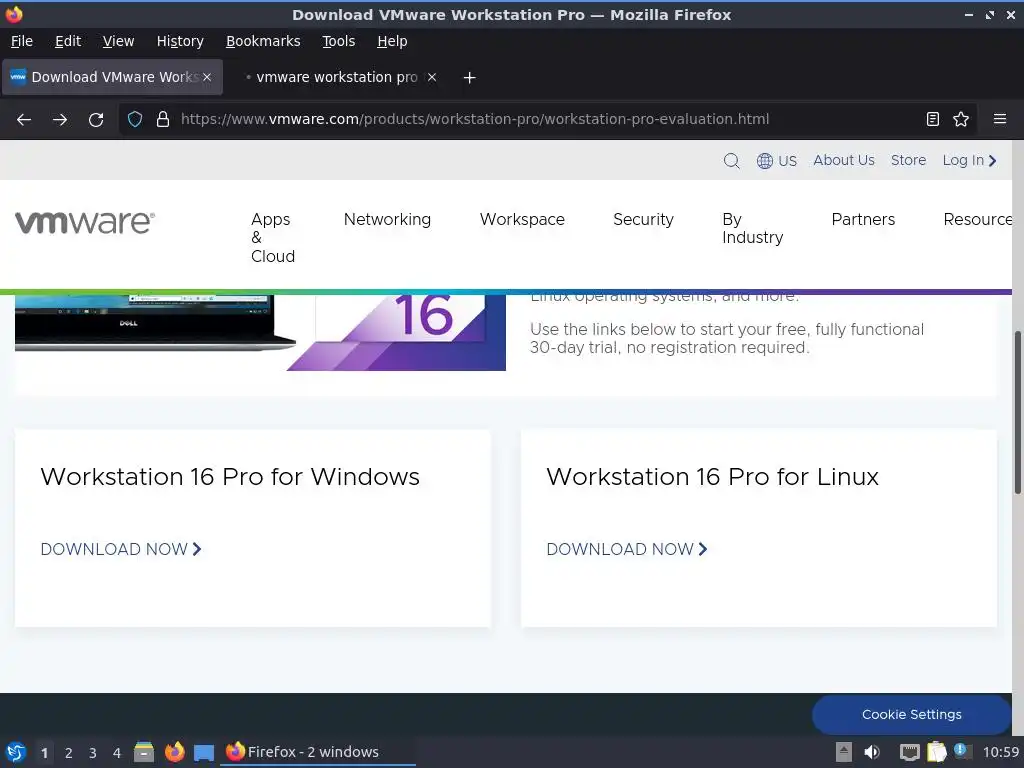Go back to the previous page
Image resolution: width=1024 pixels, height=768 pixels.
[24, 120]
